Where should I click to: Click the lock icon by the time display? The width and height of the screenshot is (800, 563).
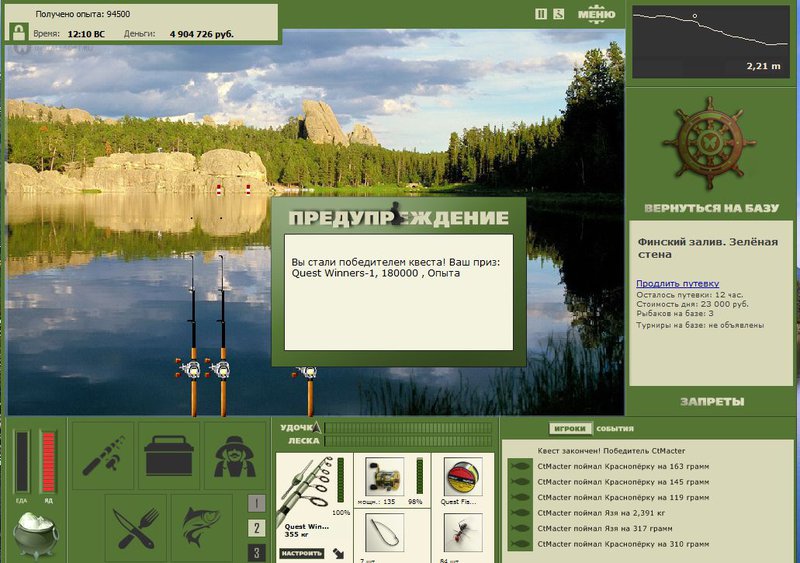pyautogui.click(x=19, y=32)
